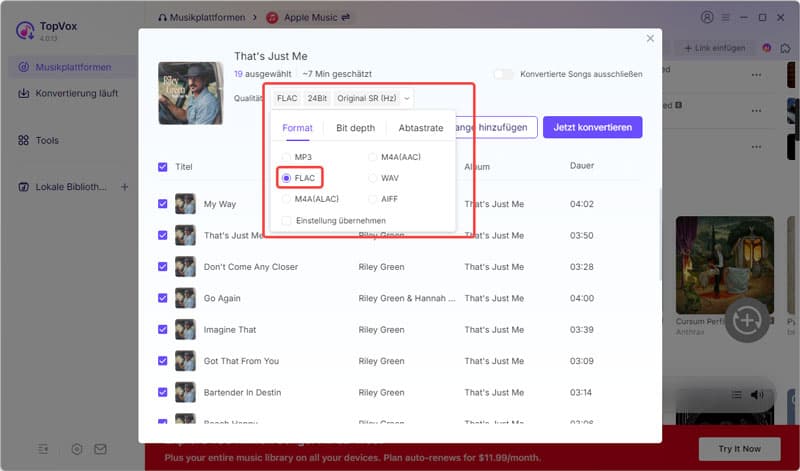
Task: Click the 03:14 duration of Bartender In Destin
Action: 581,392
